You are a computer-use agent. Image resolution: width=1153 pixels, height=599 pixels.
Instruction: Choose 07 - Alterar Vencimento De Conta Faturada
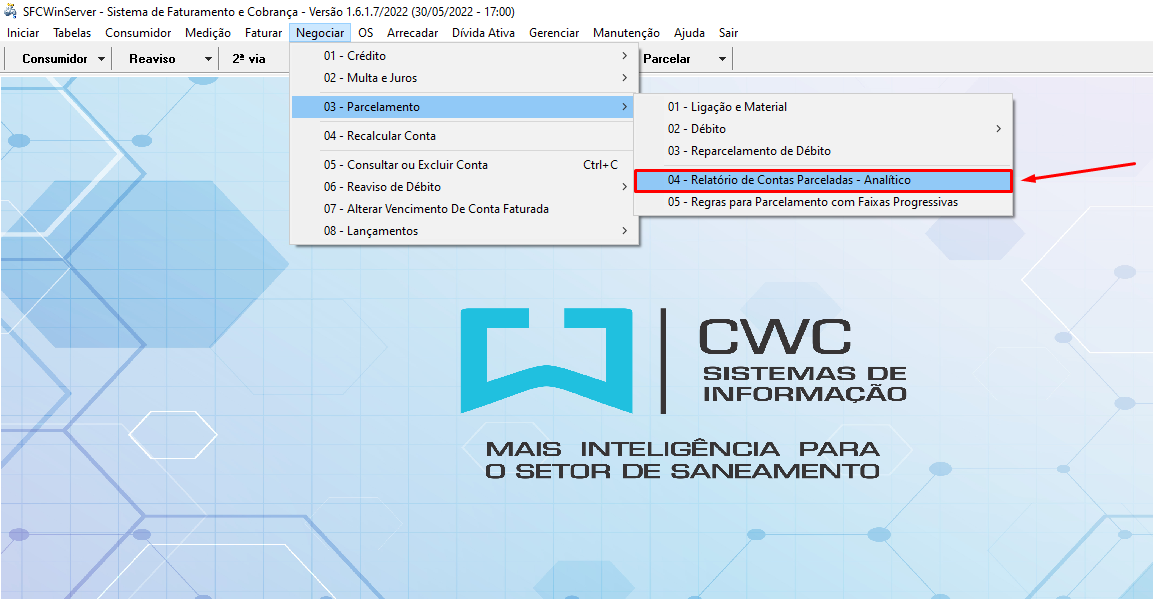(435, 209)
